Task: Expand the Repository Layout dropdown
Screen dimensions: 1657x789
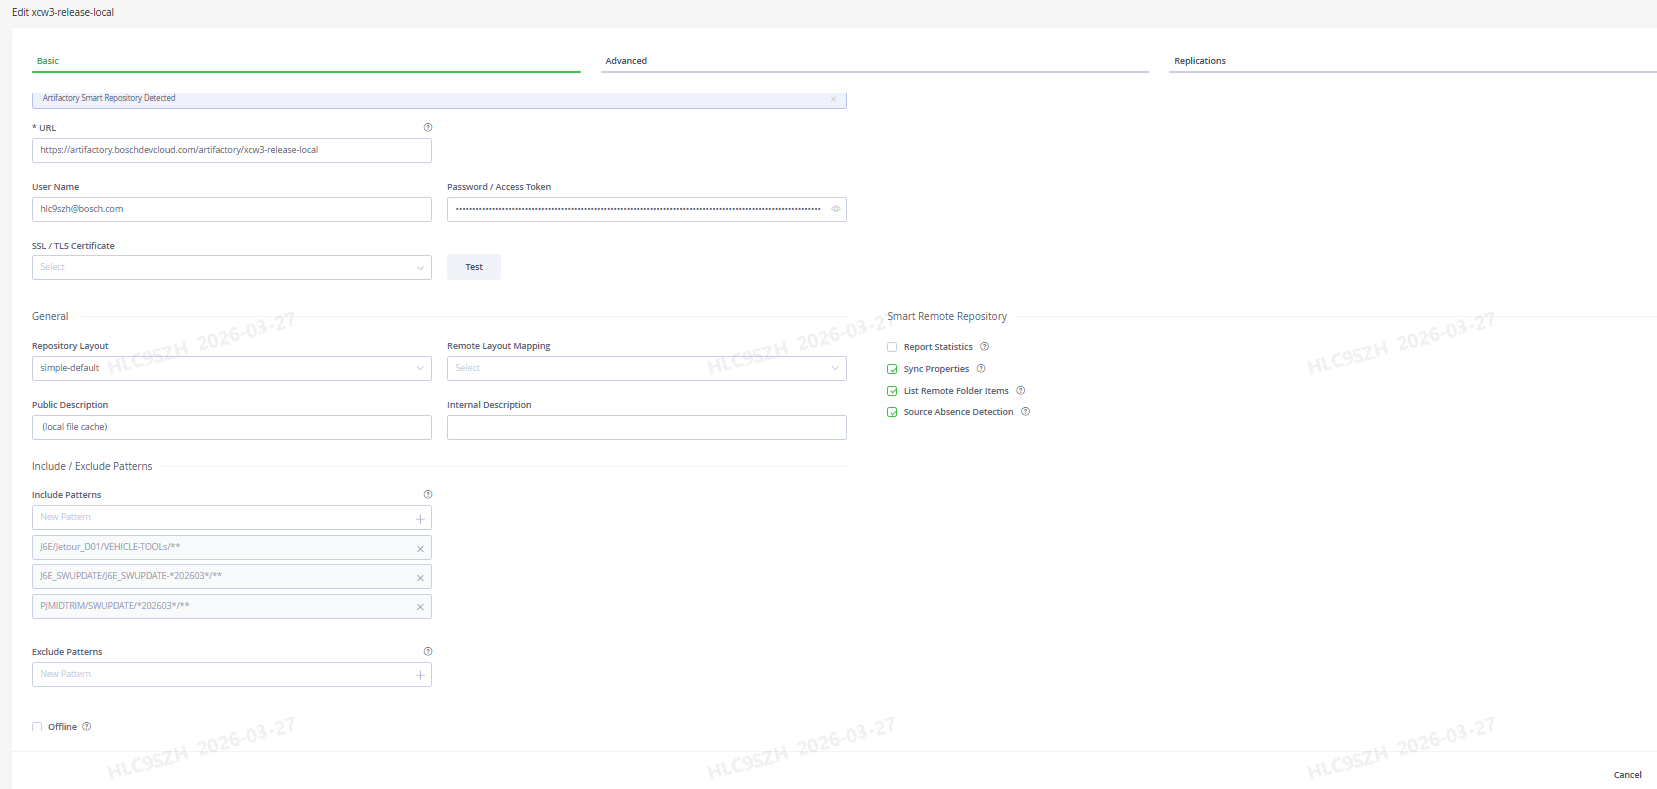Action: [x=231, y=368]
